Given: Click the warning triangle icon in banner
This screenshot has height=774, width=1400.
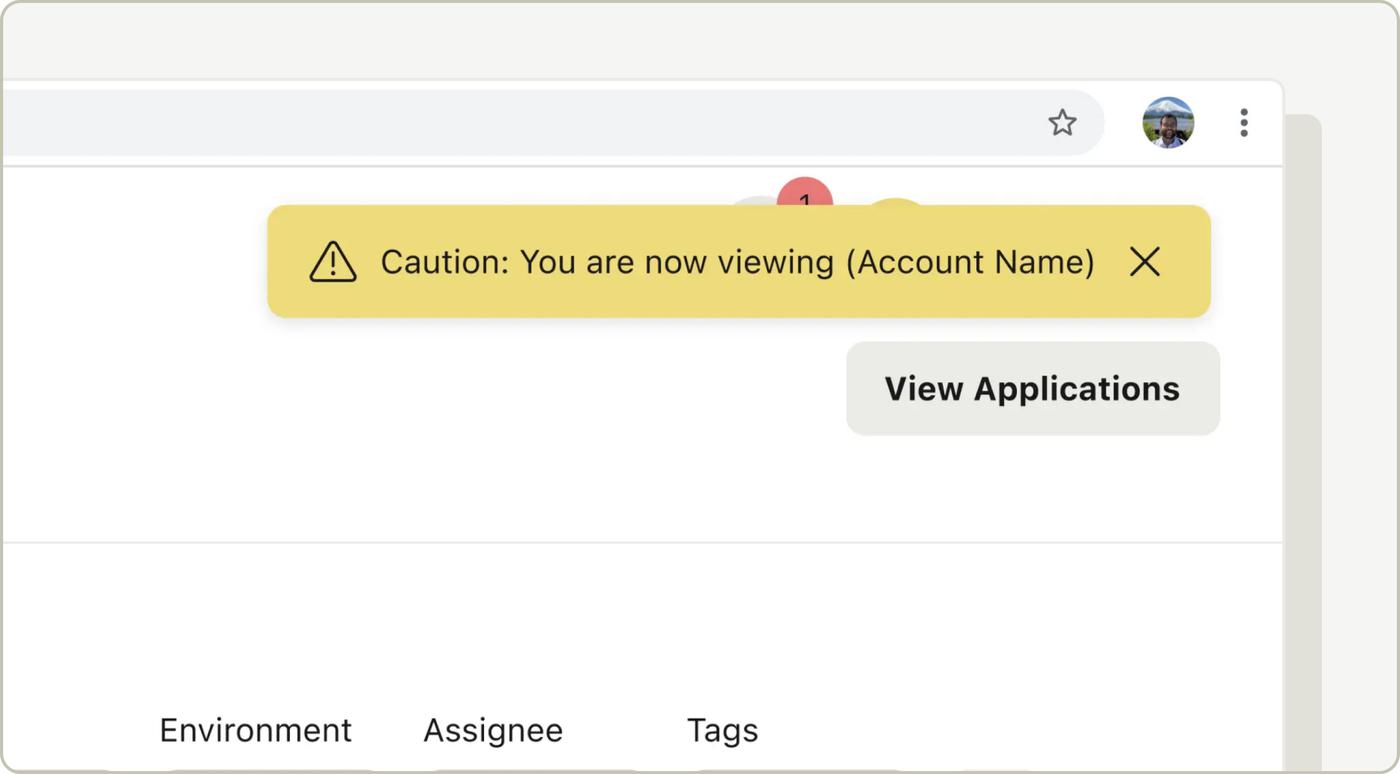Looking at the screenshot, I should pyautogui.click(x=333, y=262).
